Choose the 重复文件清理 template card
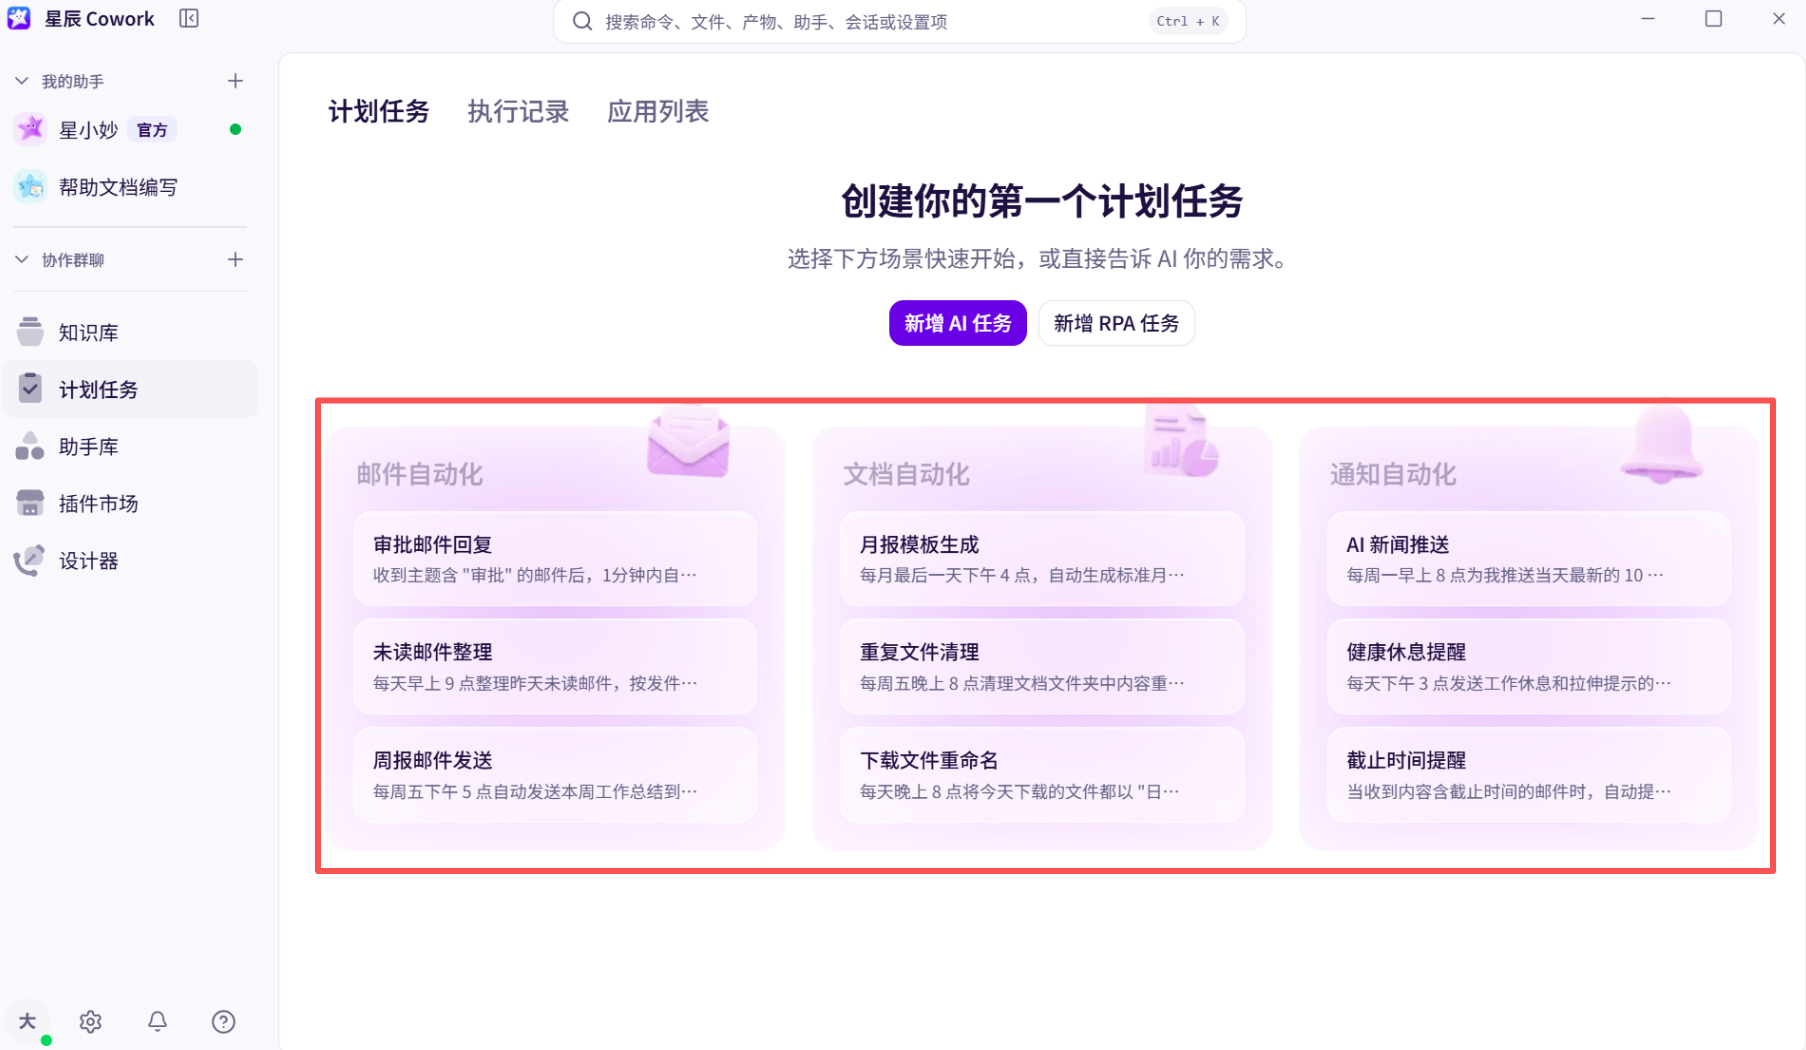 tap(1042, 666)
